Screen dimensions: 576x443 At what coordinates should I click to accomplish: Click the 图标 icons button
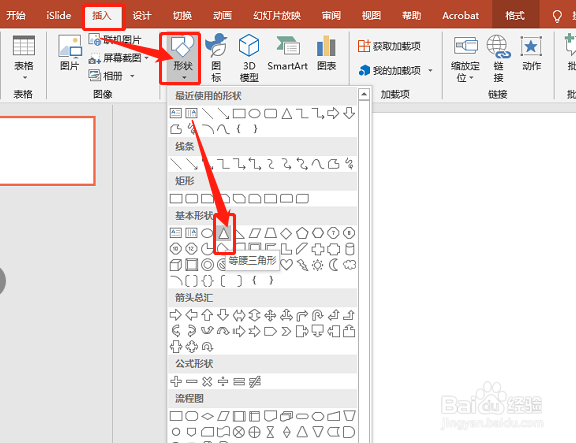216,58
